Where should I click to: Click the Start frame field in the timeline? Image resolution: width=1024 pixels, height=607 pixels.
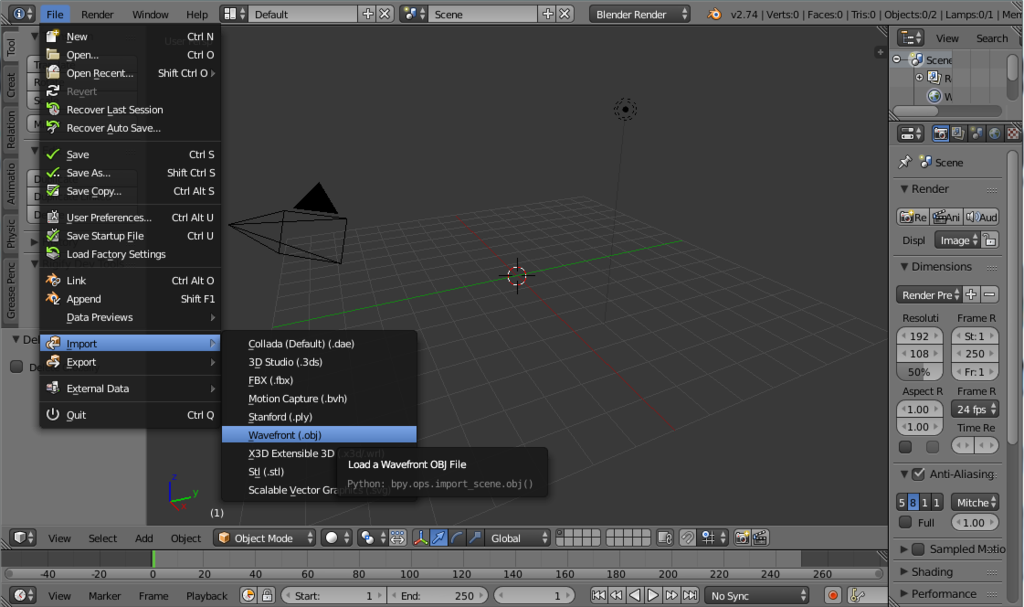coord(333,595)
